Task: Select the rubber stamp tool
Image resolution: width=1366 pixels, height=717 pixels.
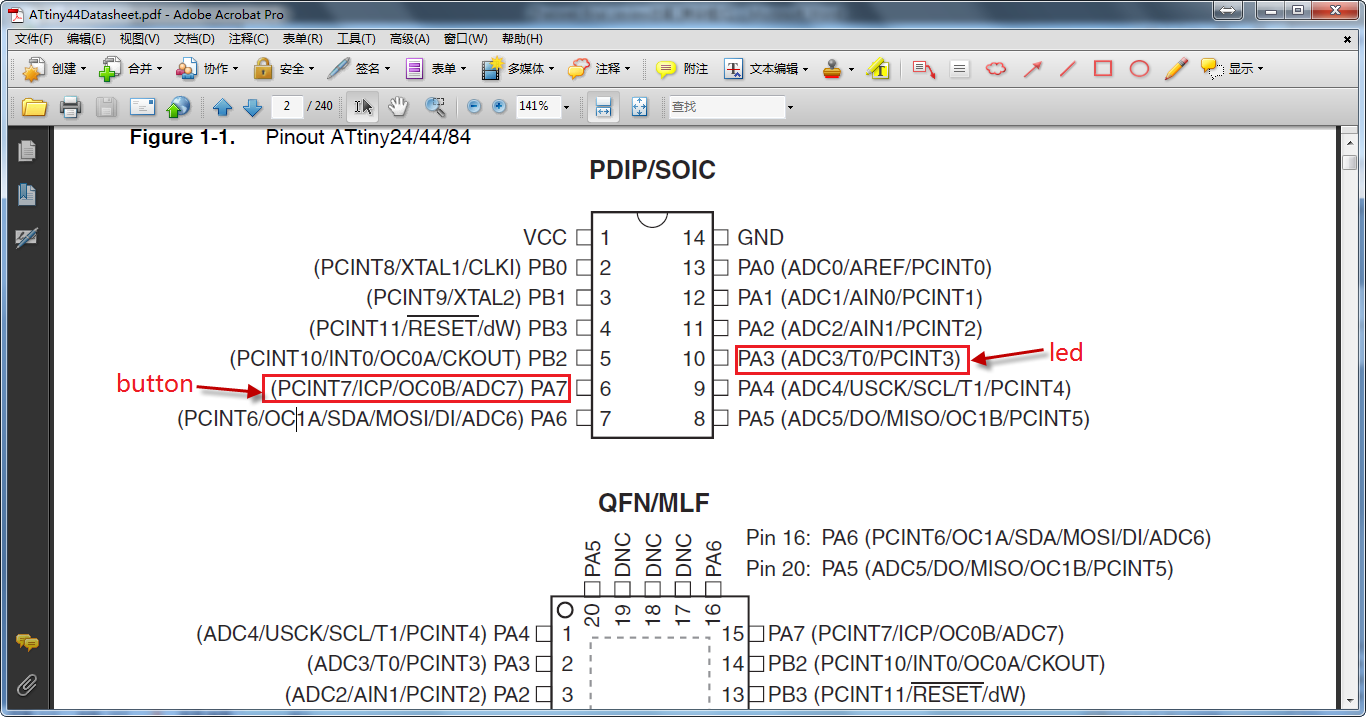Action: click(x=832, y=69)
